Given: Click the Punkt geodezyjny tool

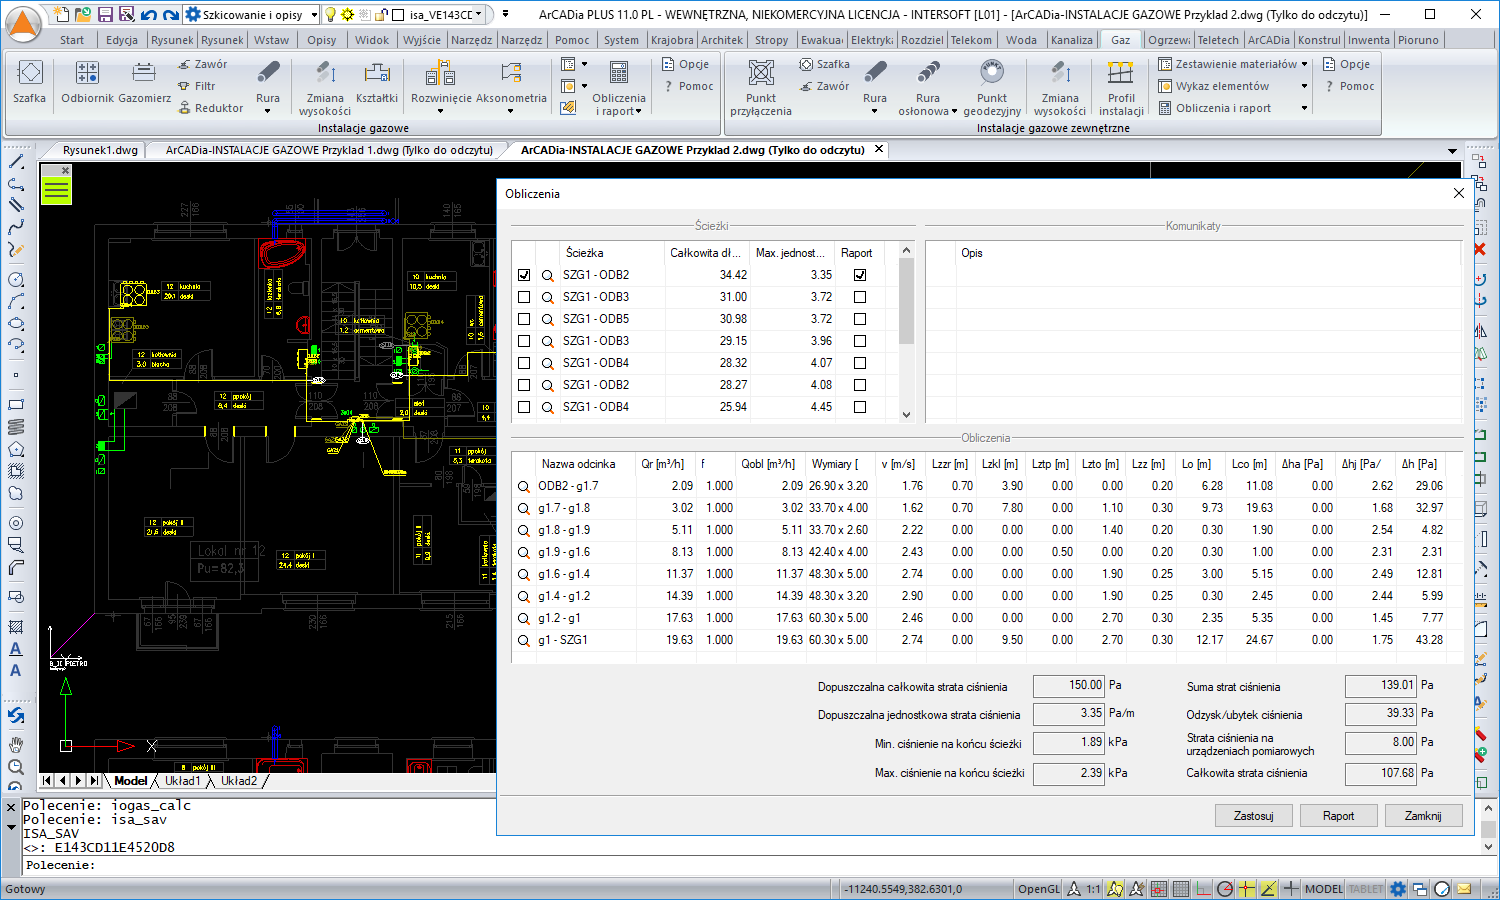Looking at the screenshot, I should click(x=992, y=87).
